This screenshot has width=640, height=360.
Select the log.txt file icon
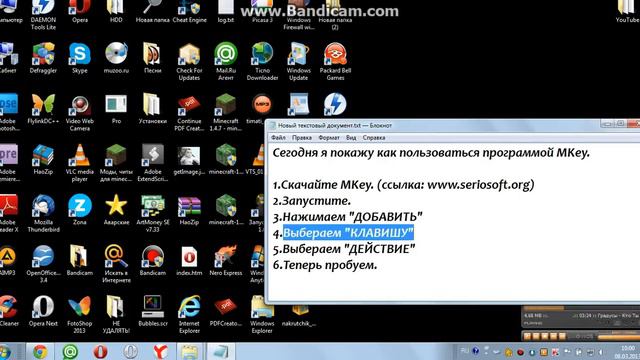coord(226,10)
